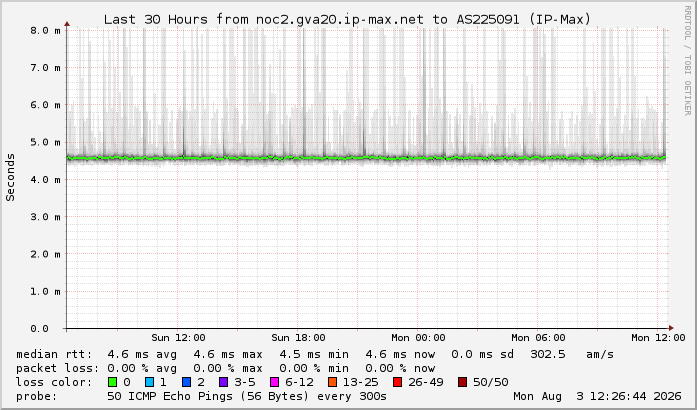Click the magenta loss swatch for 6-12
This screenshot has height=410, width=697.
[275, 382]
